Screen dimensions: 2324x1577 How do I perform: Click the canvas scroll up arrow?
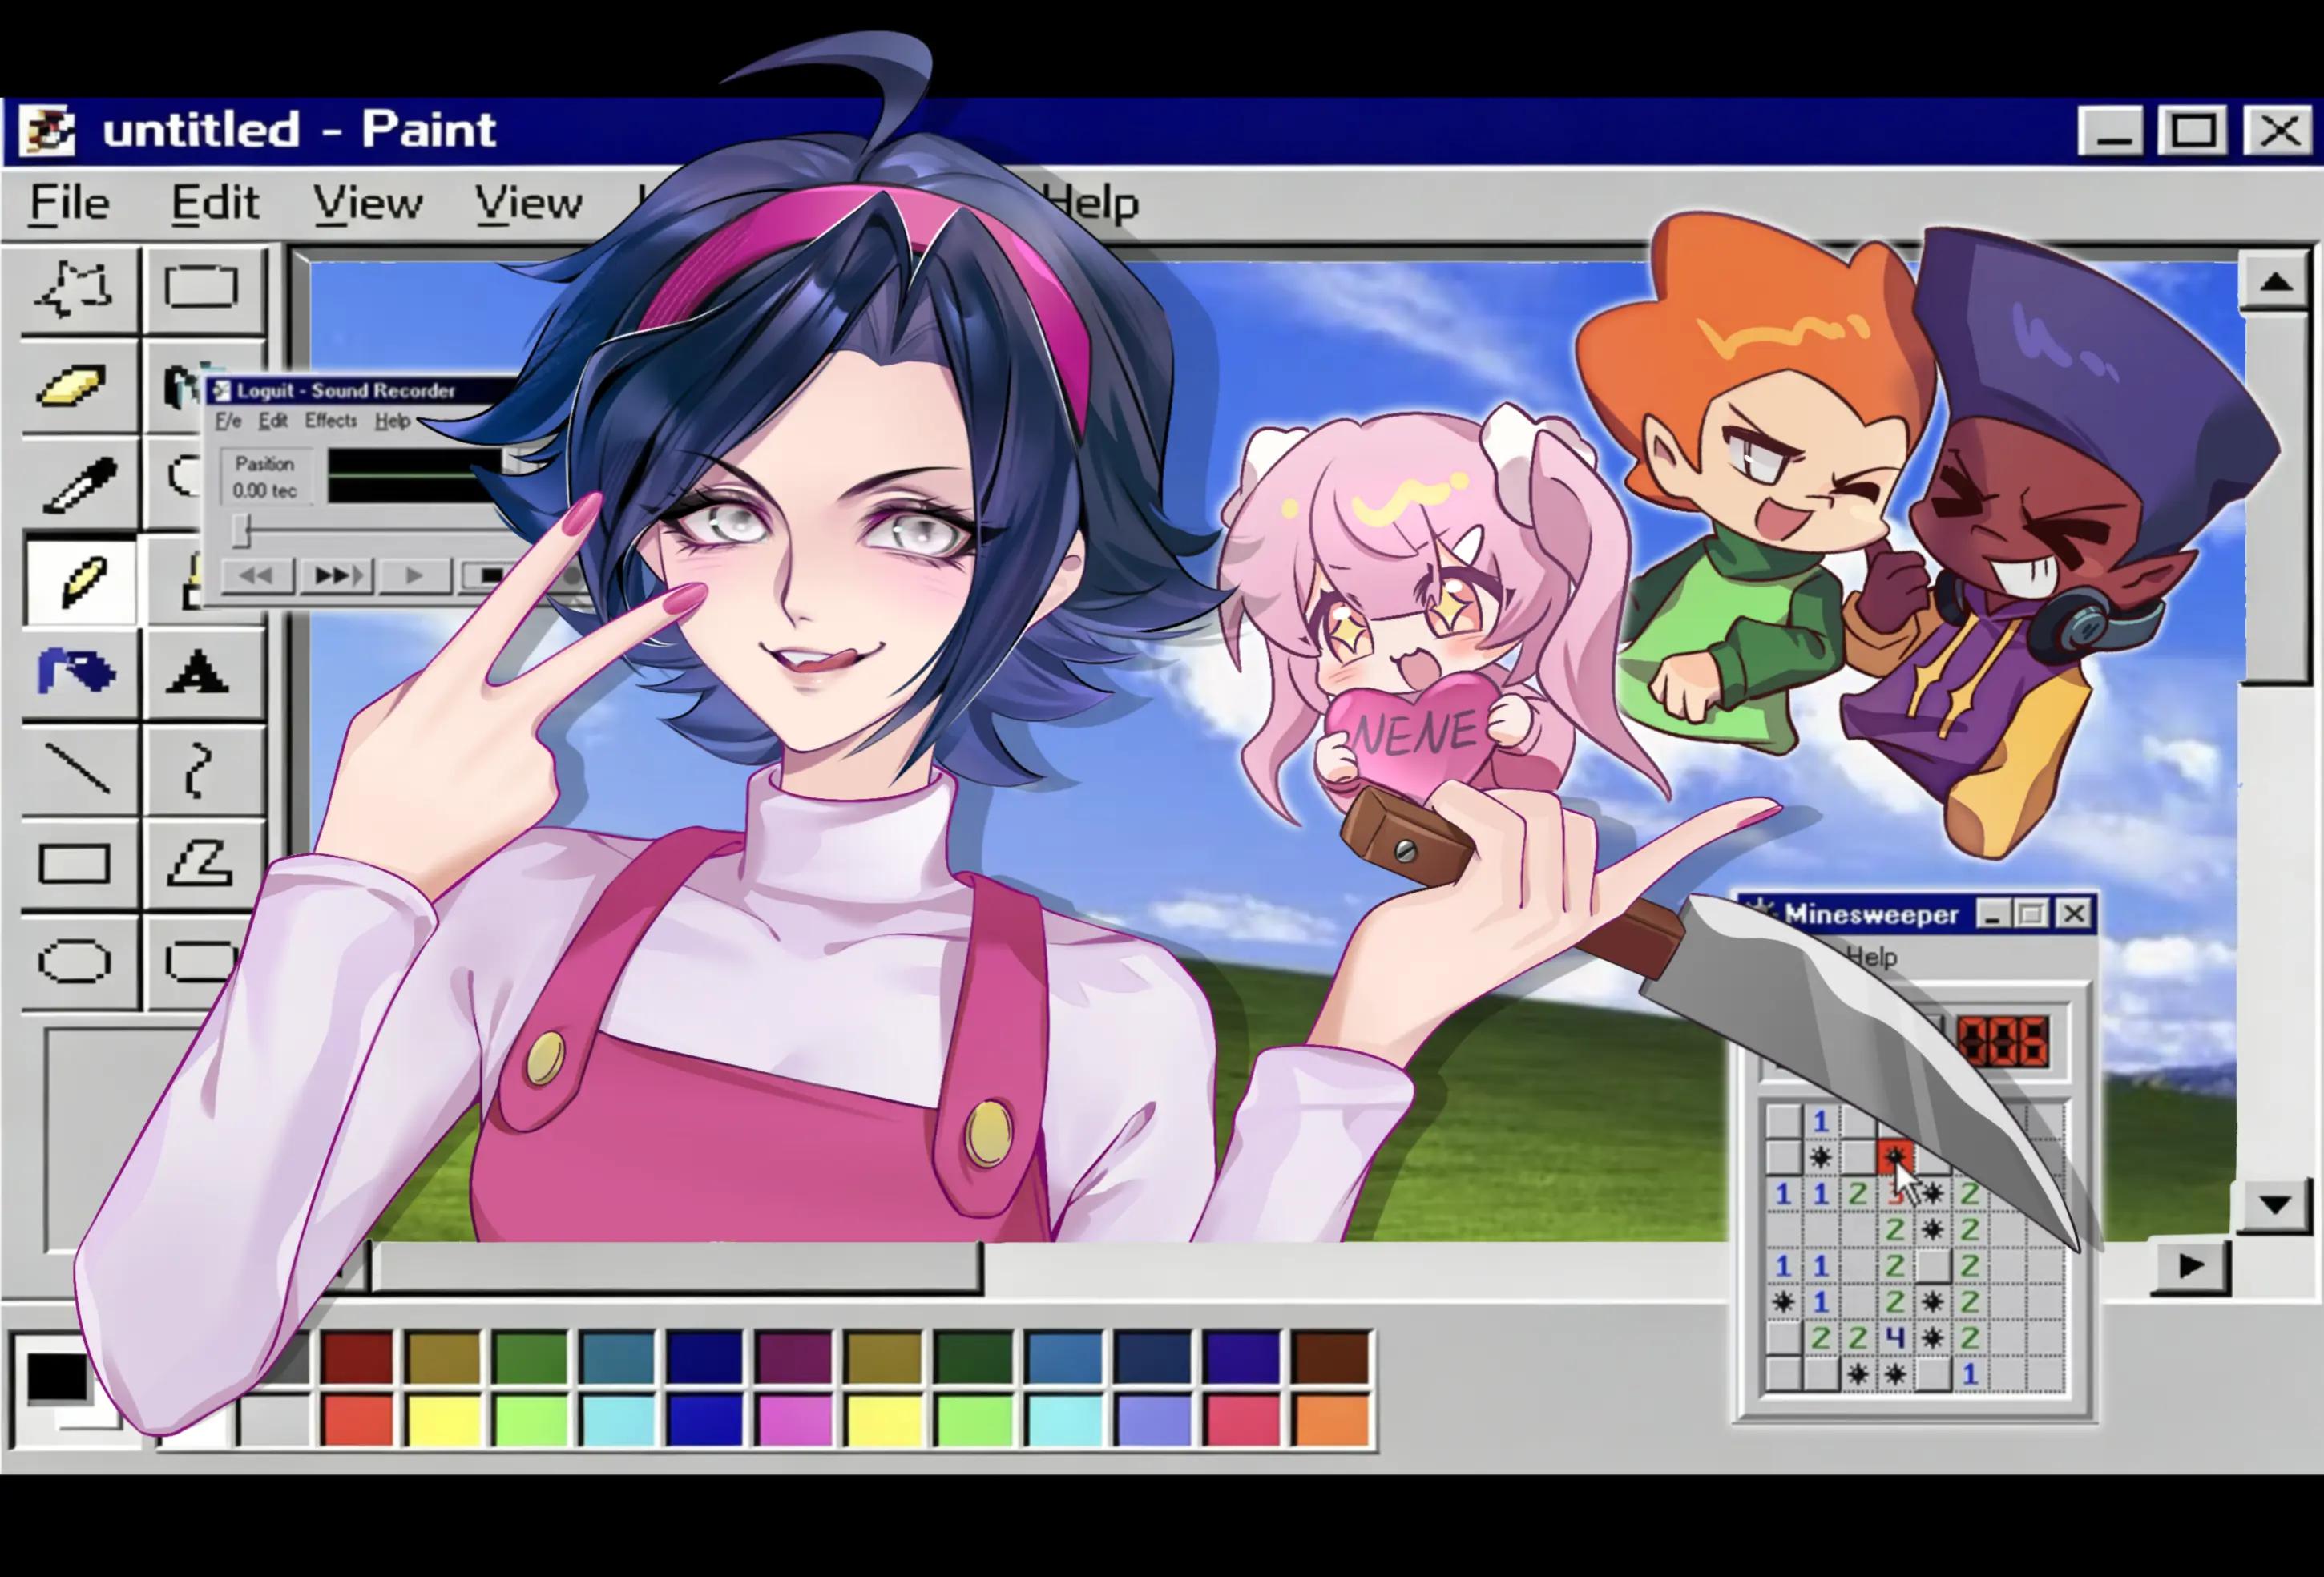click(2276, 283)
